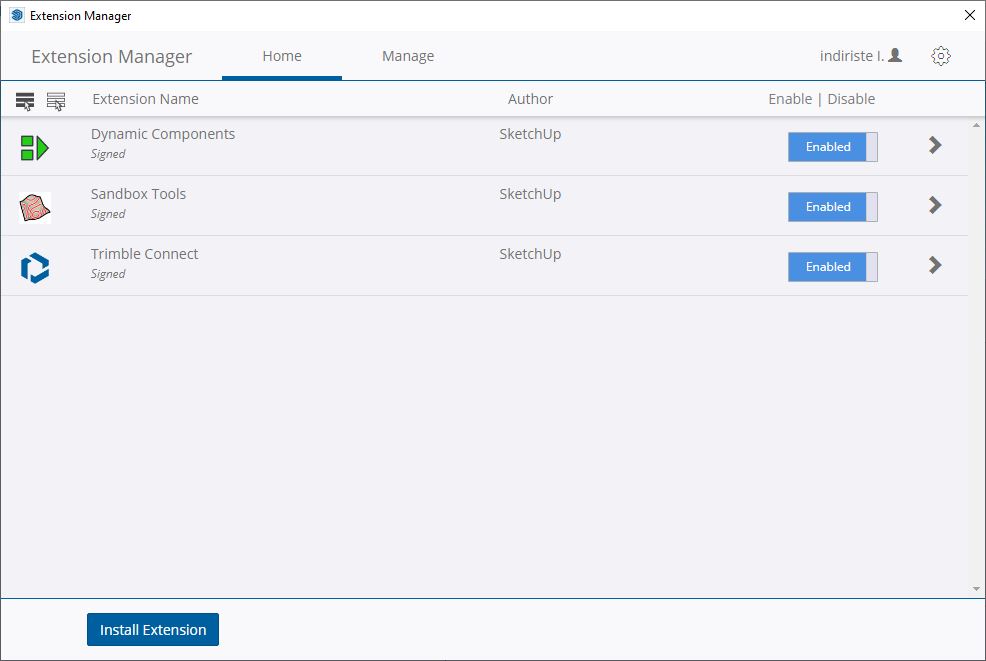Click the Enable header label
986x661 pixels.
(x=790, y=99)
